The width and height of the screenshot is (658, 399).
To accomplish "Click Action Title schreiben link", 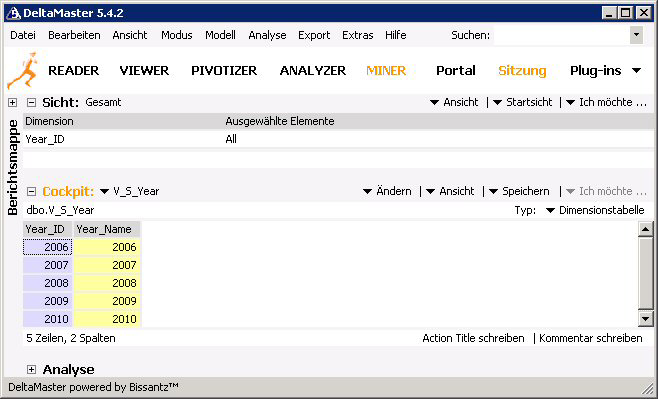I will 473,338.
